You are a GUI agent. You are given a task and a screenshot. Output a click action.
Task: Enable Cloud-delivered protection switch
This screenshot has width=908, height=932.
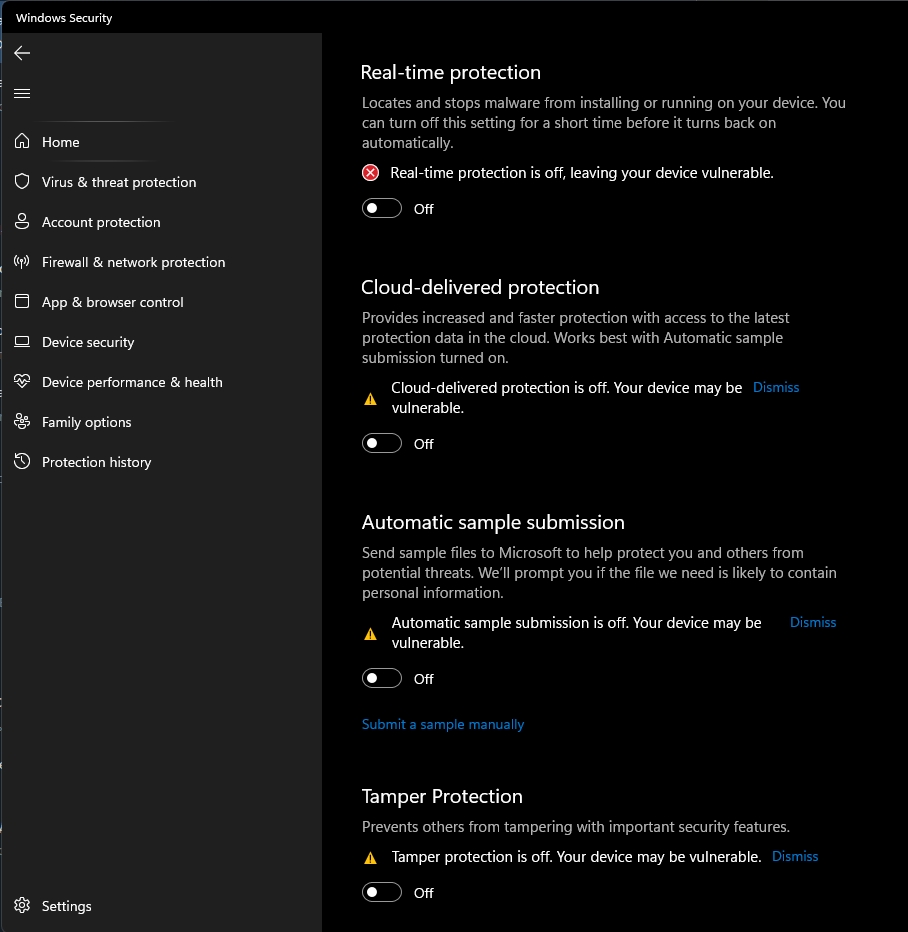pos(382,443)
